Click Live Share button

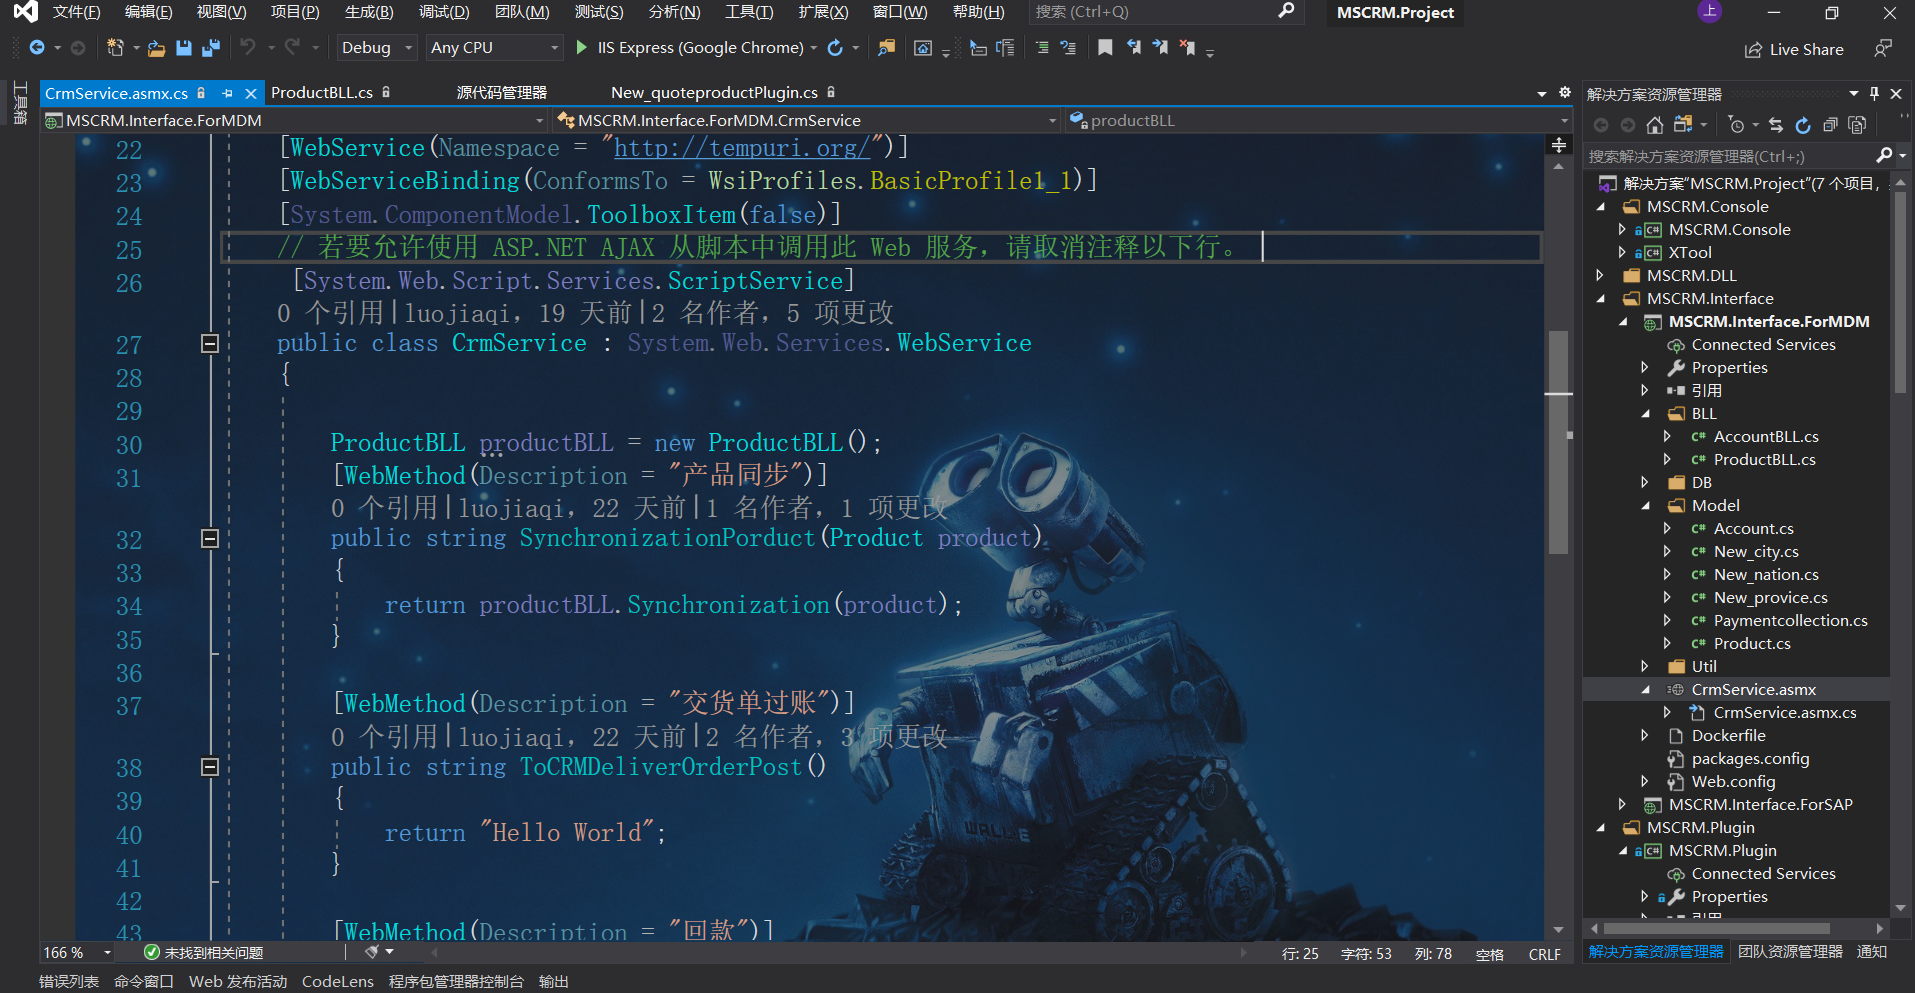1794,49
